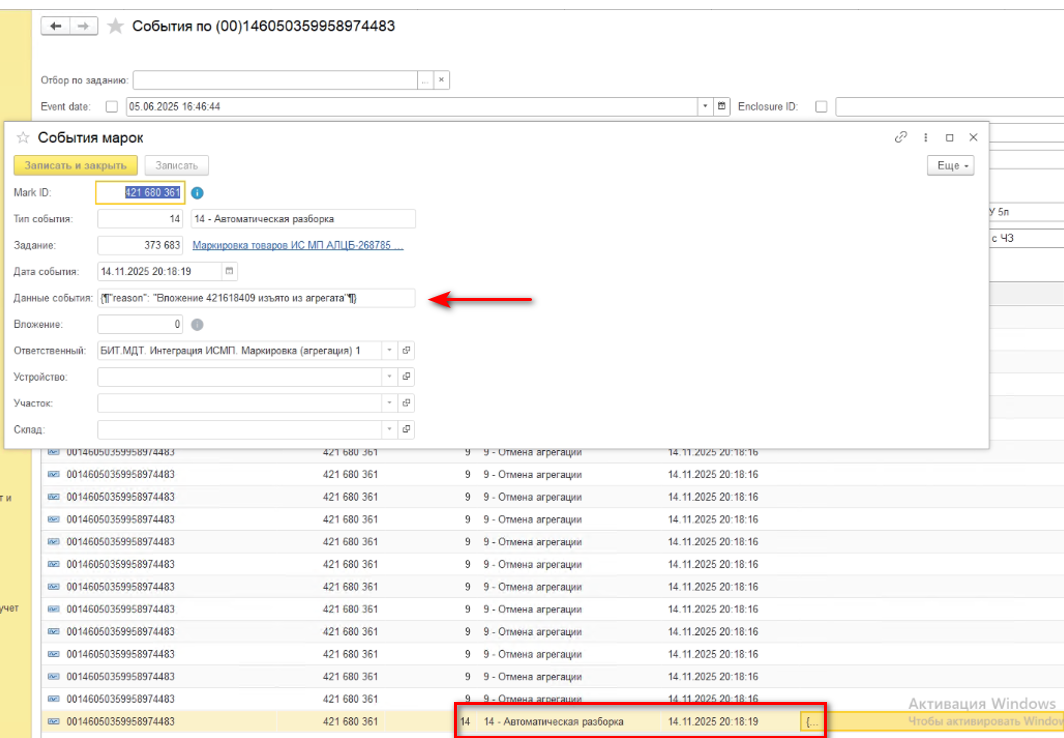Add События марок dialog to favorites
Screen dimensions: 1064x738
tap(23, 137)
